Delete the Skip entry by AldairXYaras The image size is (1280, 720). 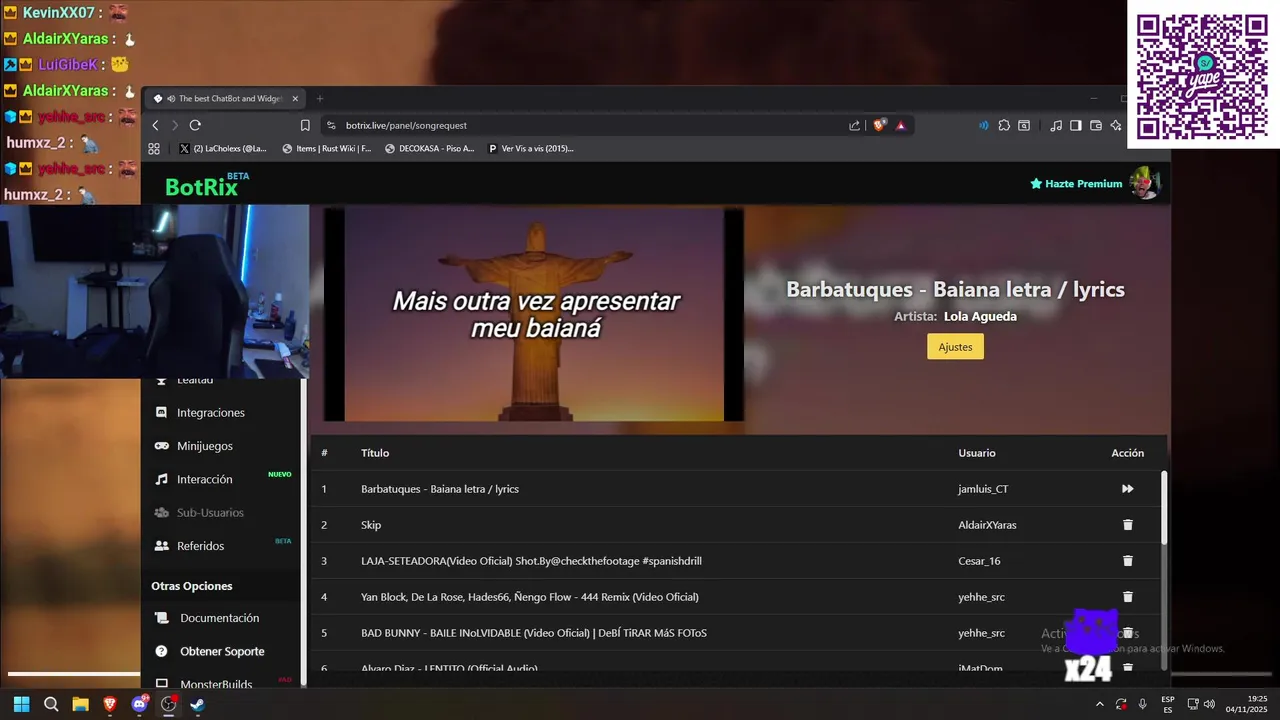pos(1127,525)
